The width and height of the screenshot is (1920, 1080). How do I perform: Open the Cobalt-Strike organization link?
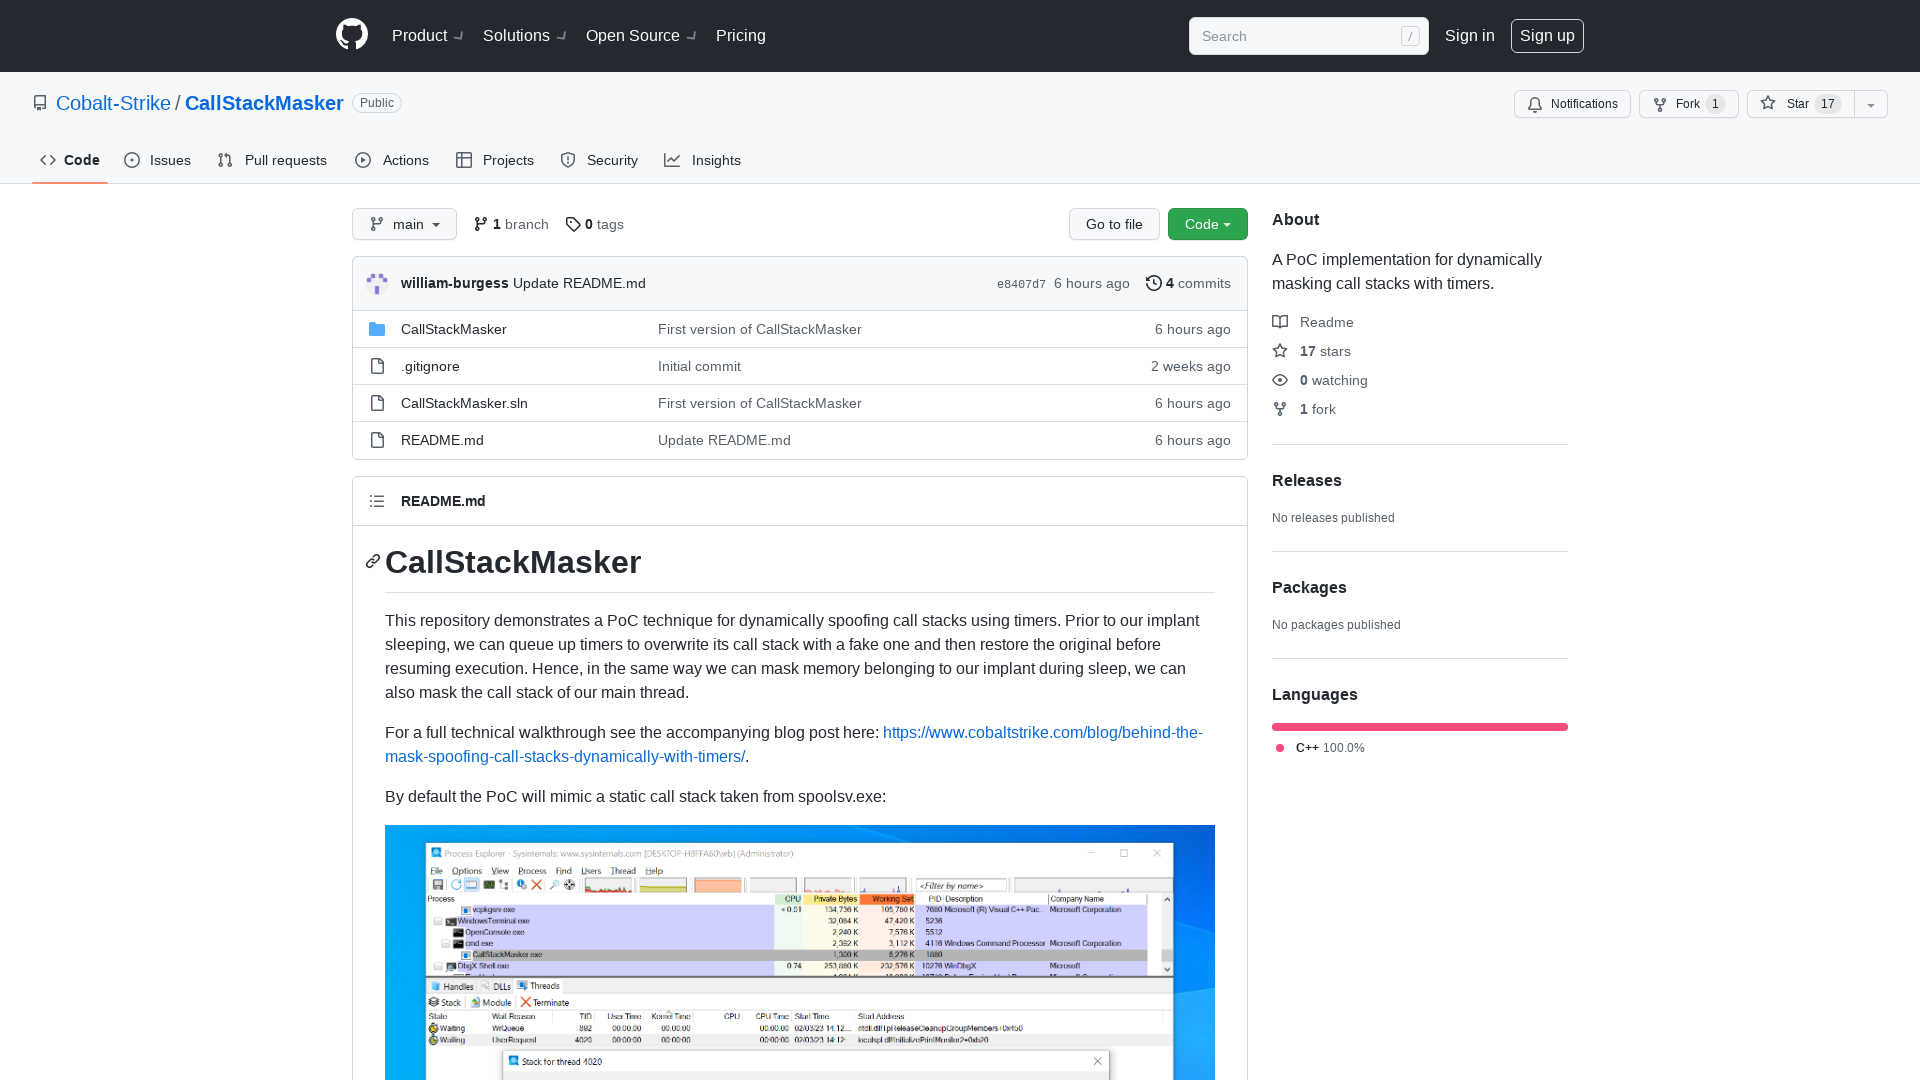(x=113, y=103)
